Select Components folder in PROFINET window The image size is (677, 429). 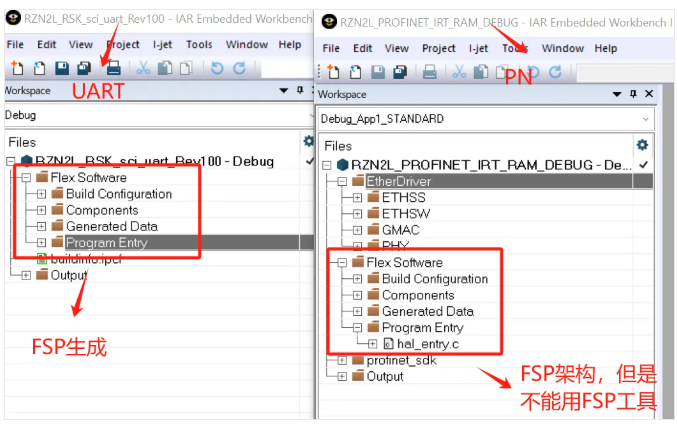[x=418, y=295]
